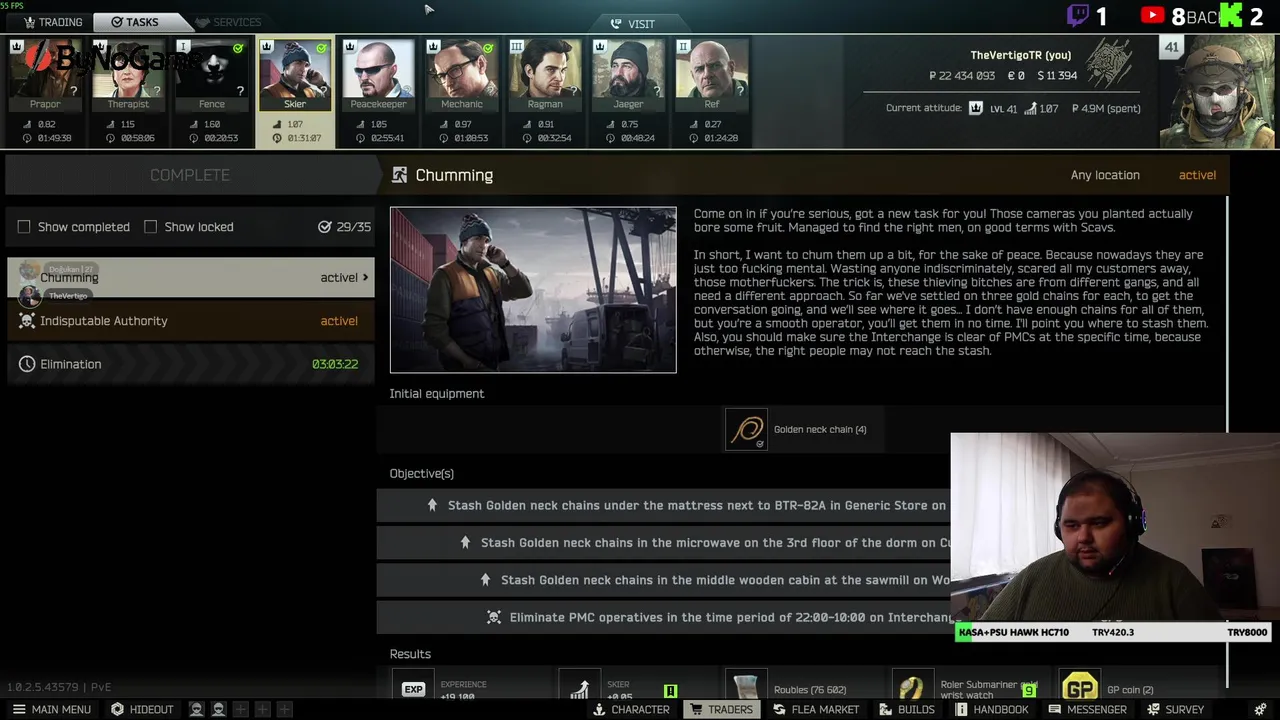Image resolution: width=1280 pixels, height=720 pixels.
Task: Select trader Prapor portrait
Action: pos(45,76)
